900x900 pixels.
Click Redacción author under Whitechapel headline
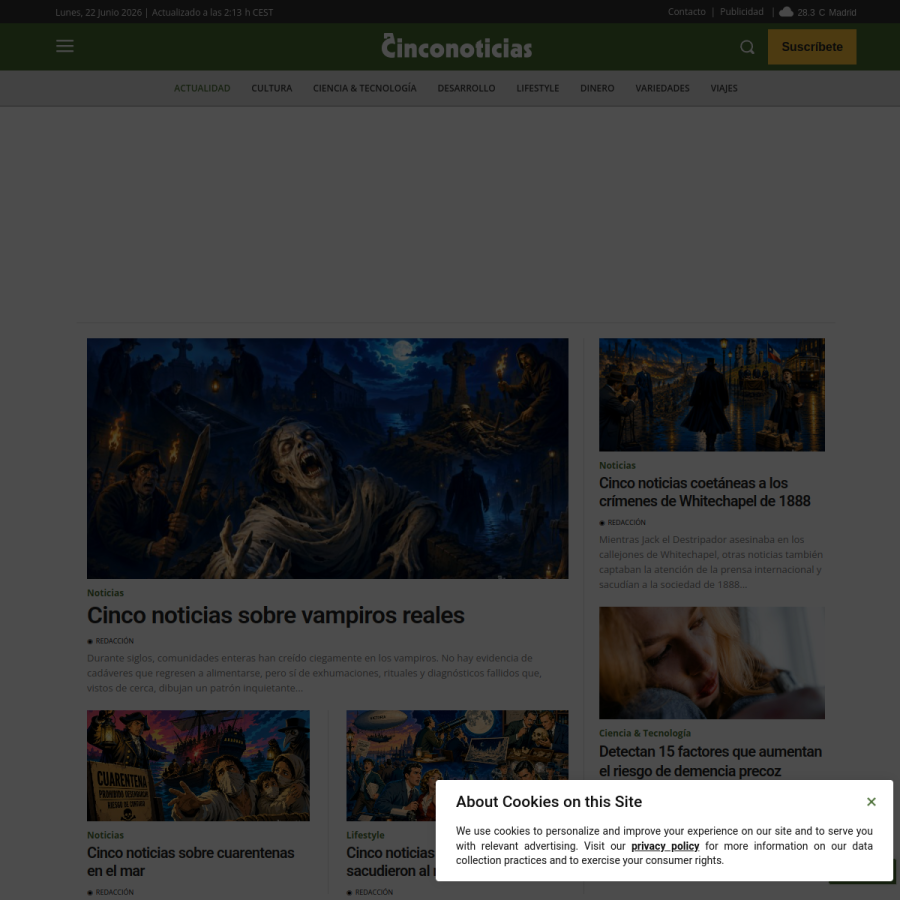tap(626, 523)
